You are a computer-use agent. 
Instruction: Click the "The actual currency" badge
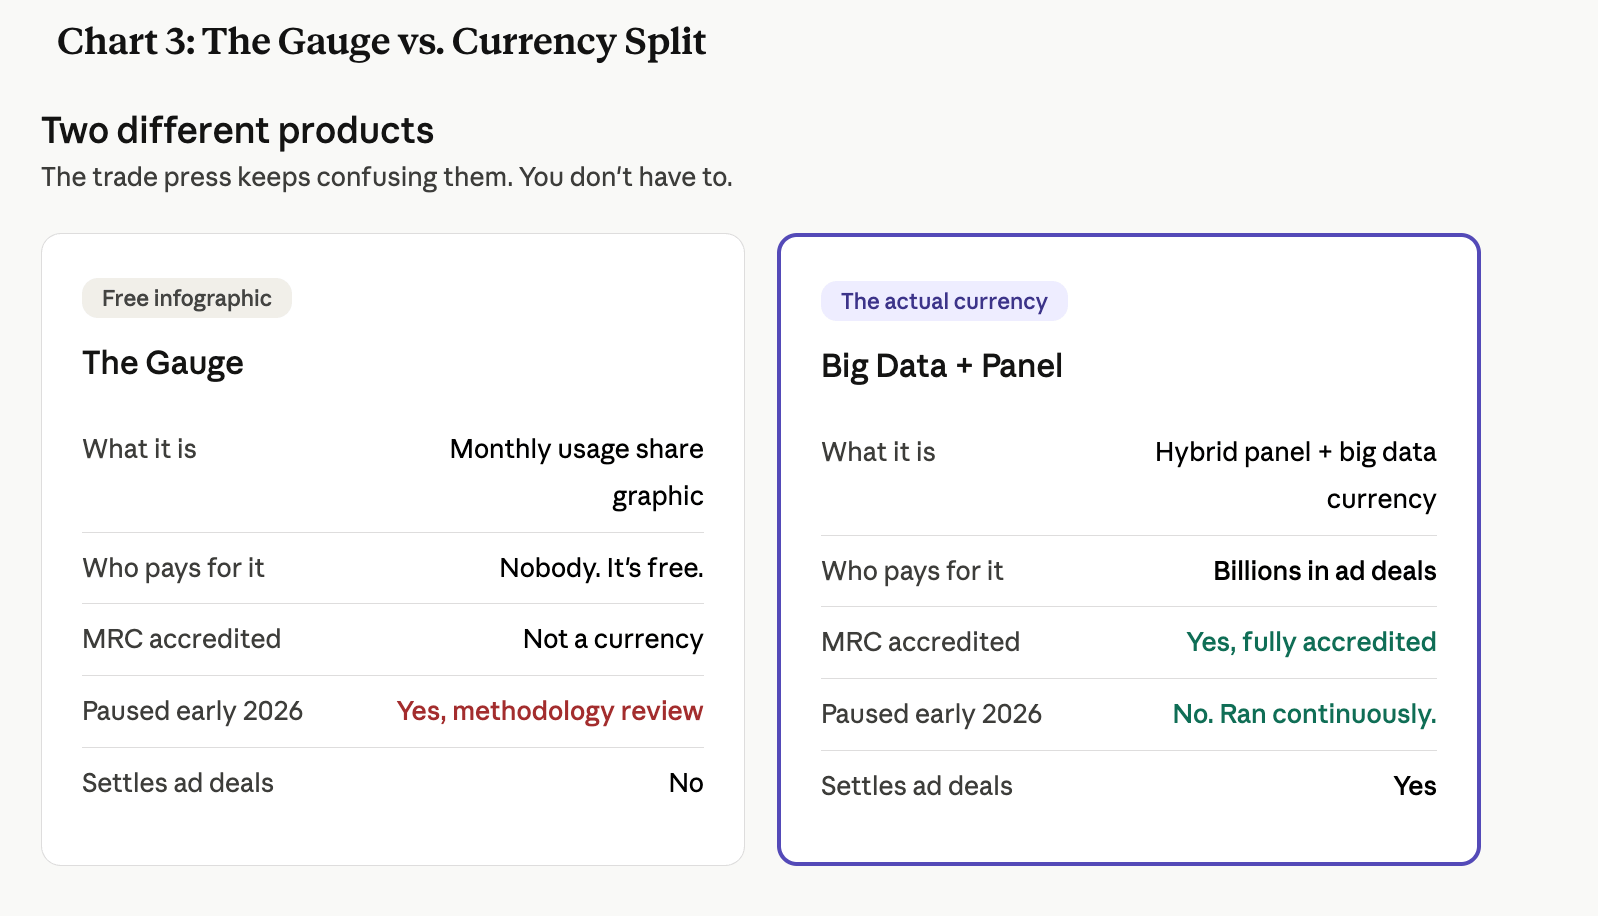(943, 301)
